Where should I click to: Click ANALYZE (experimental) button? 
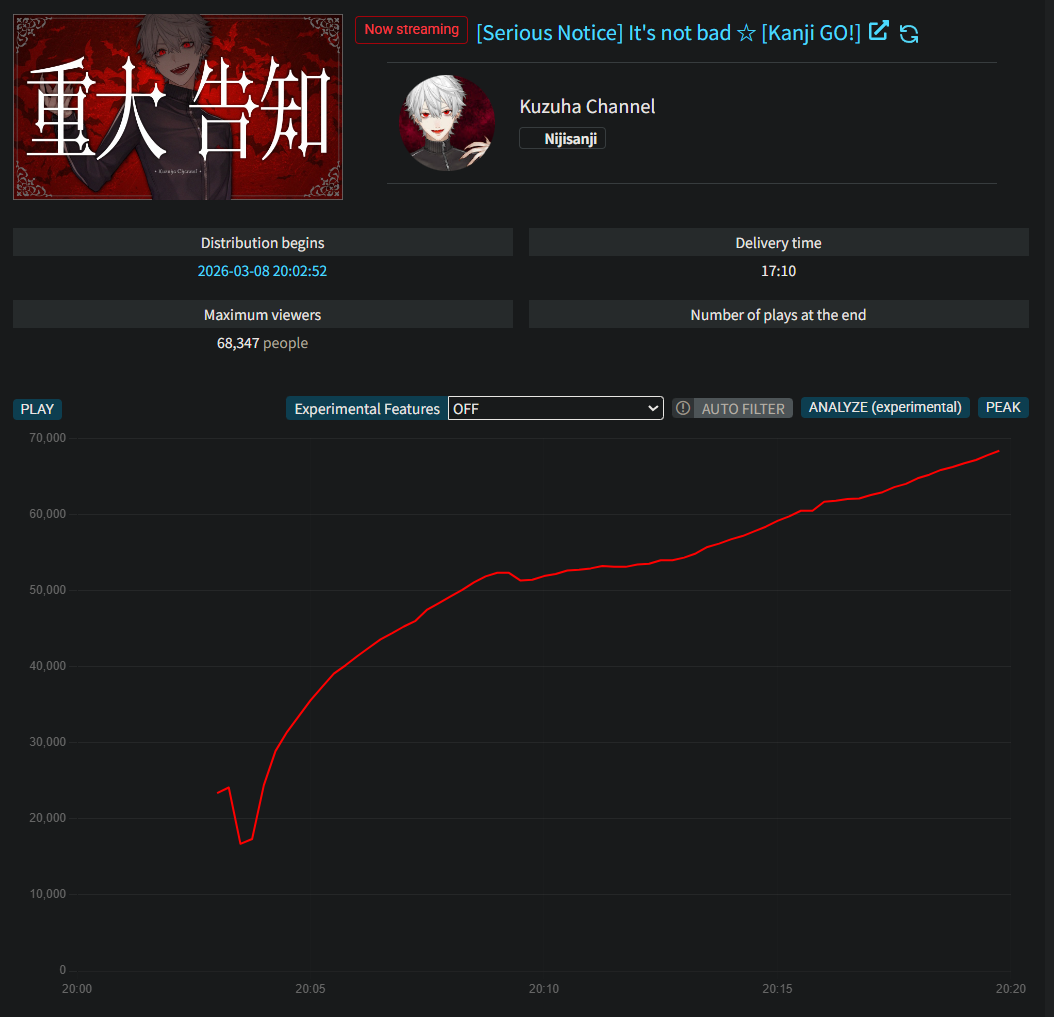tap(885, 407)
